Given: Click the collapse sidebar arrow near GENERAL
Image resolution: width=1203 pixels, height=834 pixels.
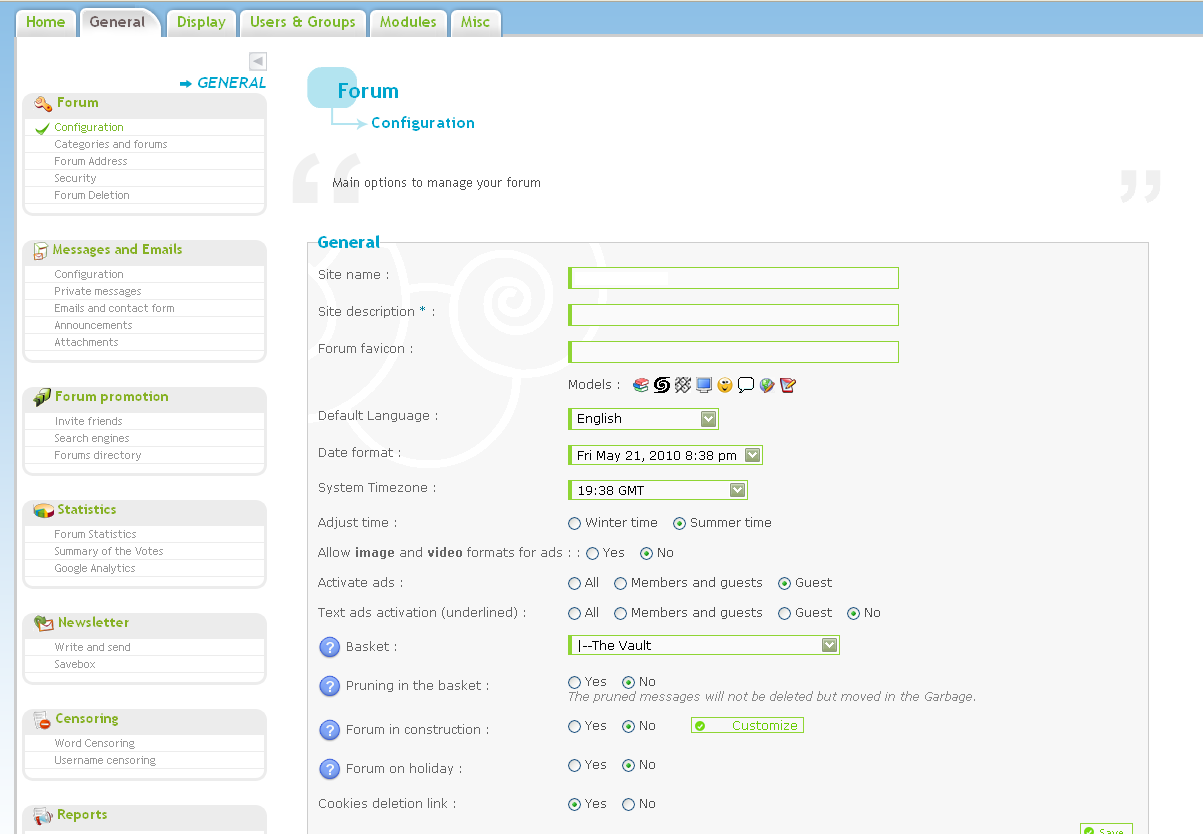Looking at the screenshot, I should (257, 61).
